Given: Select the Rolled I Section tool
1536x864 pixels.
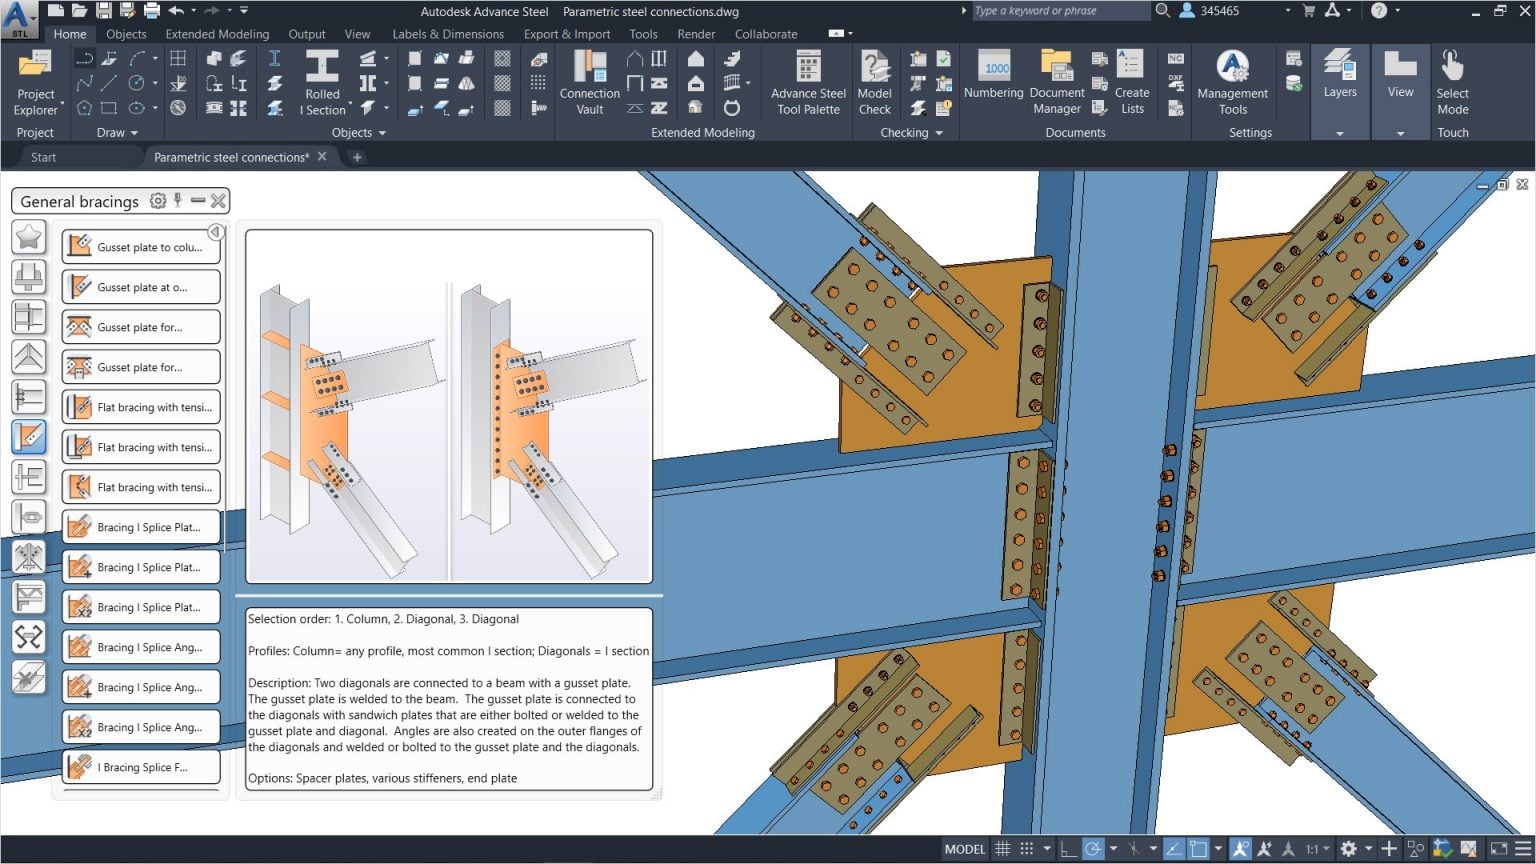Looking at the screenshot, I should (322, 82).
